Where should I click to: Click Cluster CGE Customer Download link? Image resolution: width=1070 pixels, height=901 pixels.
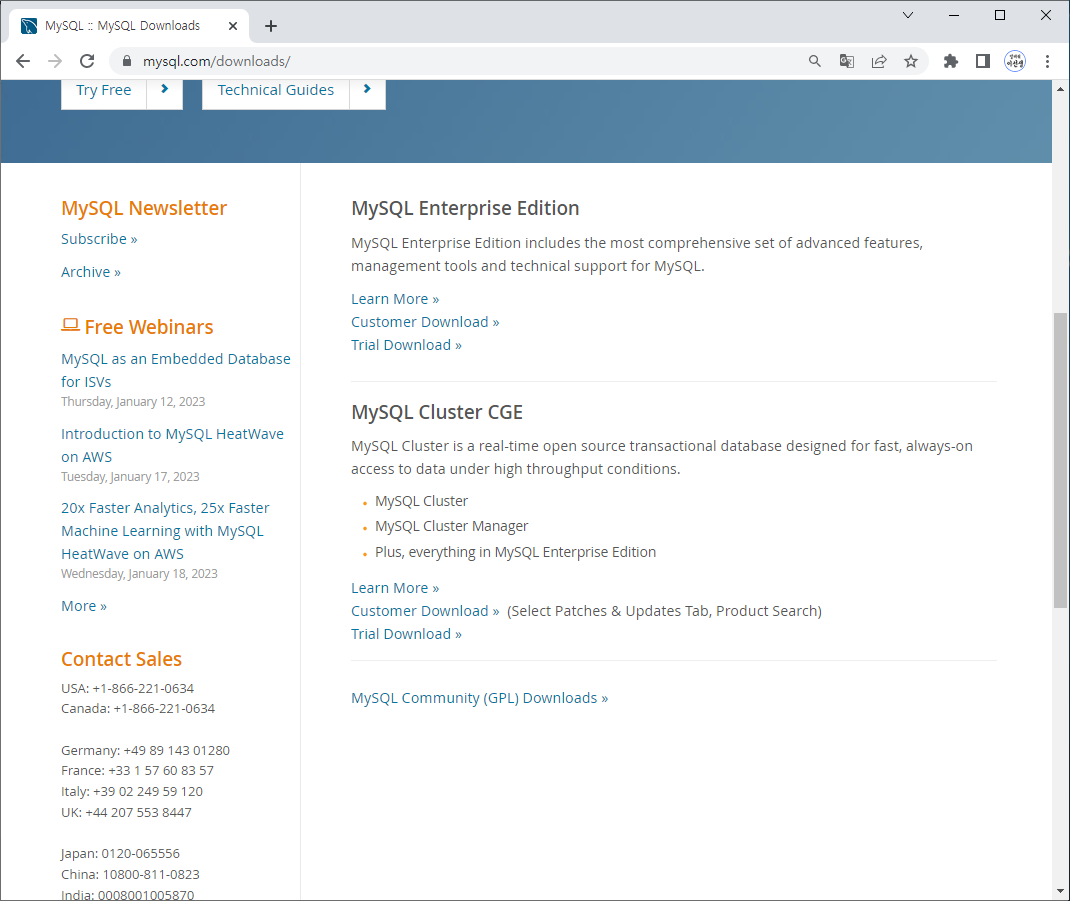pos(425,611)
